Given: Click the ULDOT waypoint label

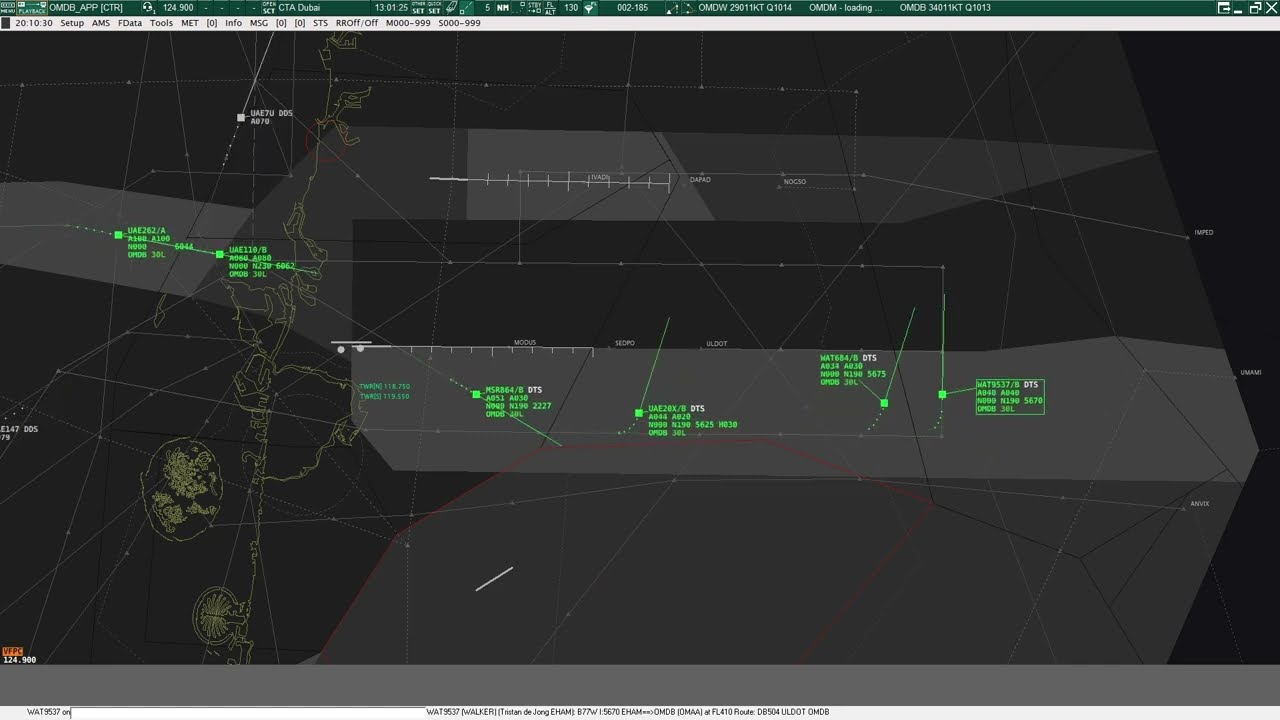Looking at the screenshot, I should tap(717, 344).
